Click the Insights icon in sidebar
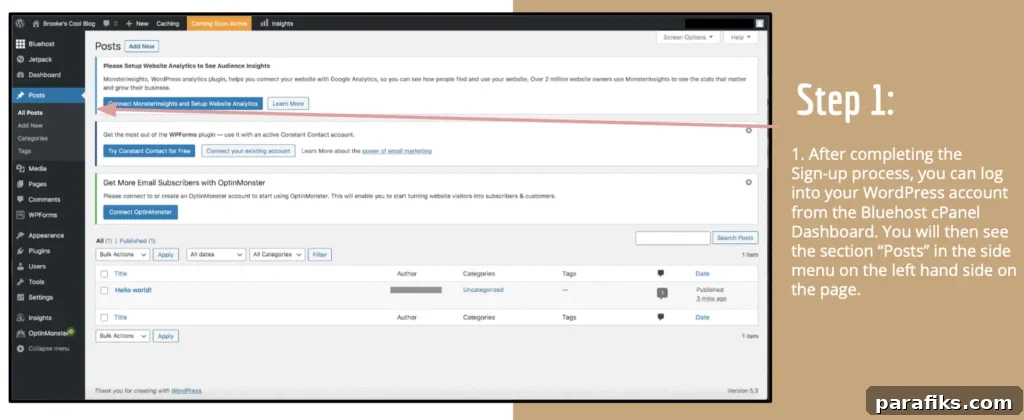 click(x=21, y=318)
